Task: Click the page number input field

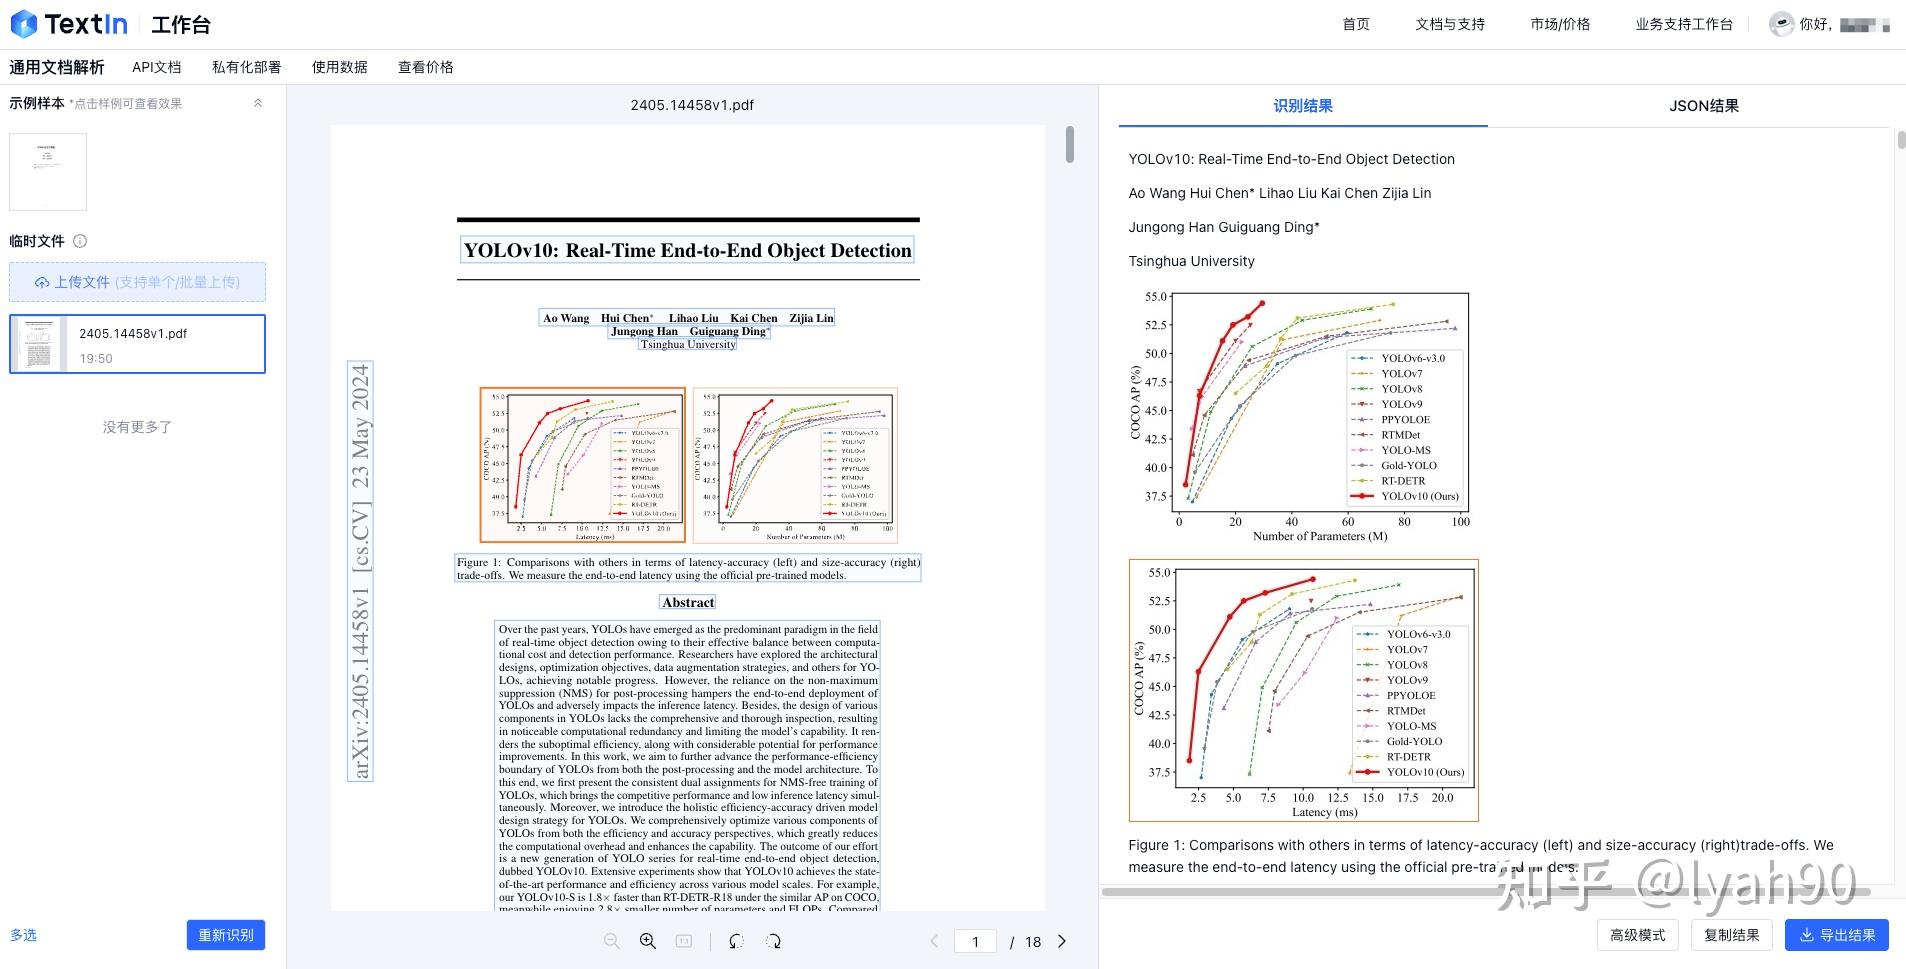Action: click(x=975, y=941)
